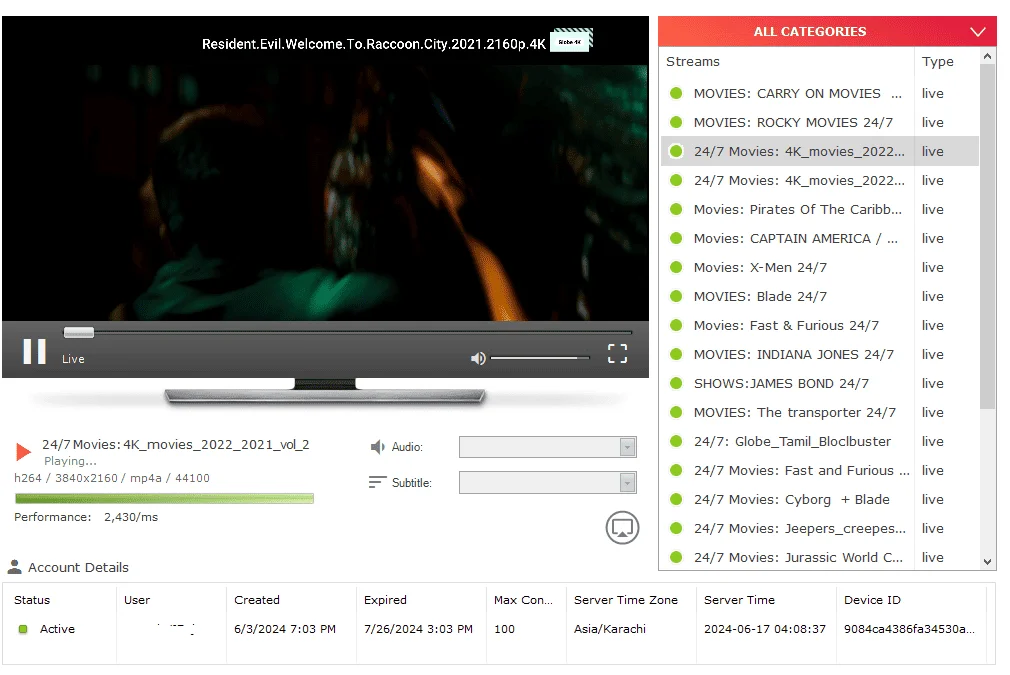Click the server time 2024-06-17 04:08:37
The height and width of the screenshot is (675, 1010).
pyautogui.click(x=765, y=629)
